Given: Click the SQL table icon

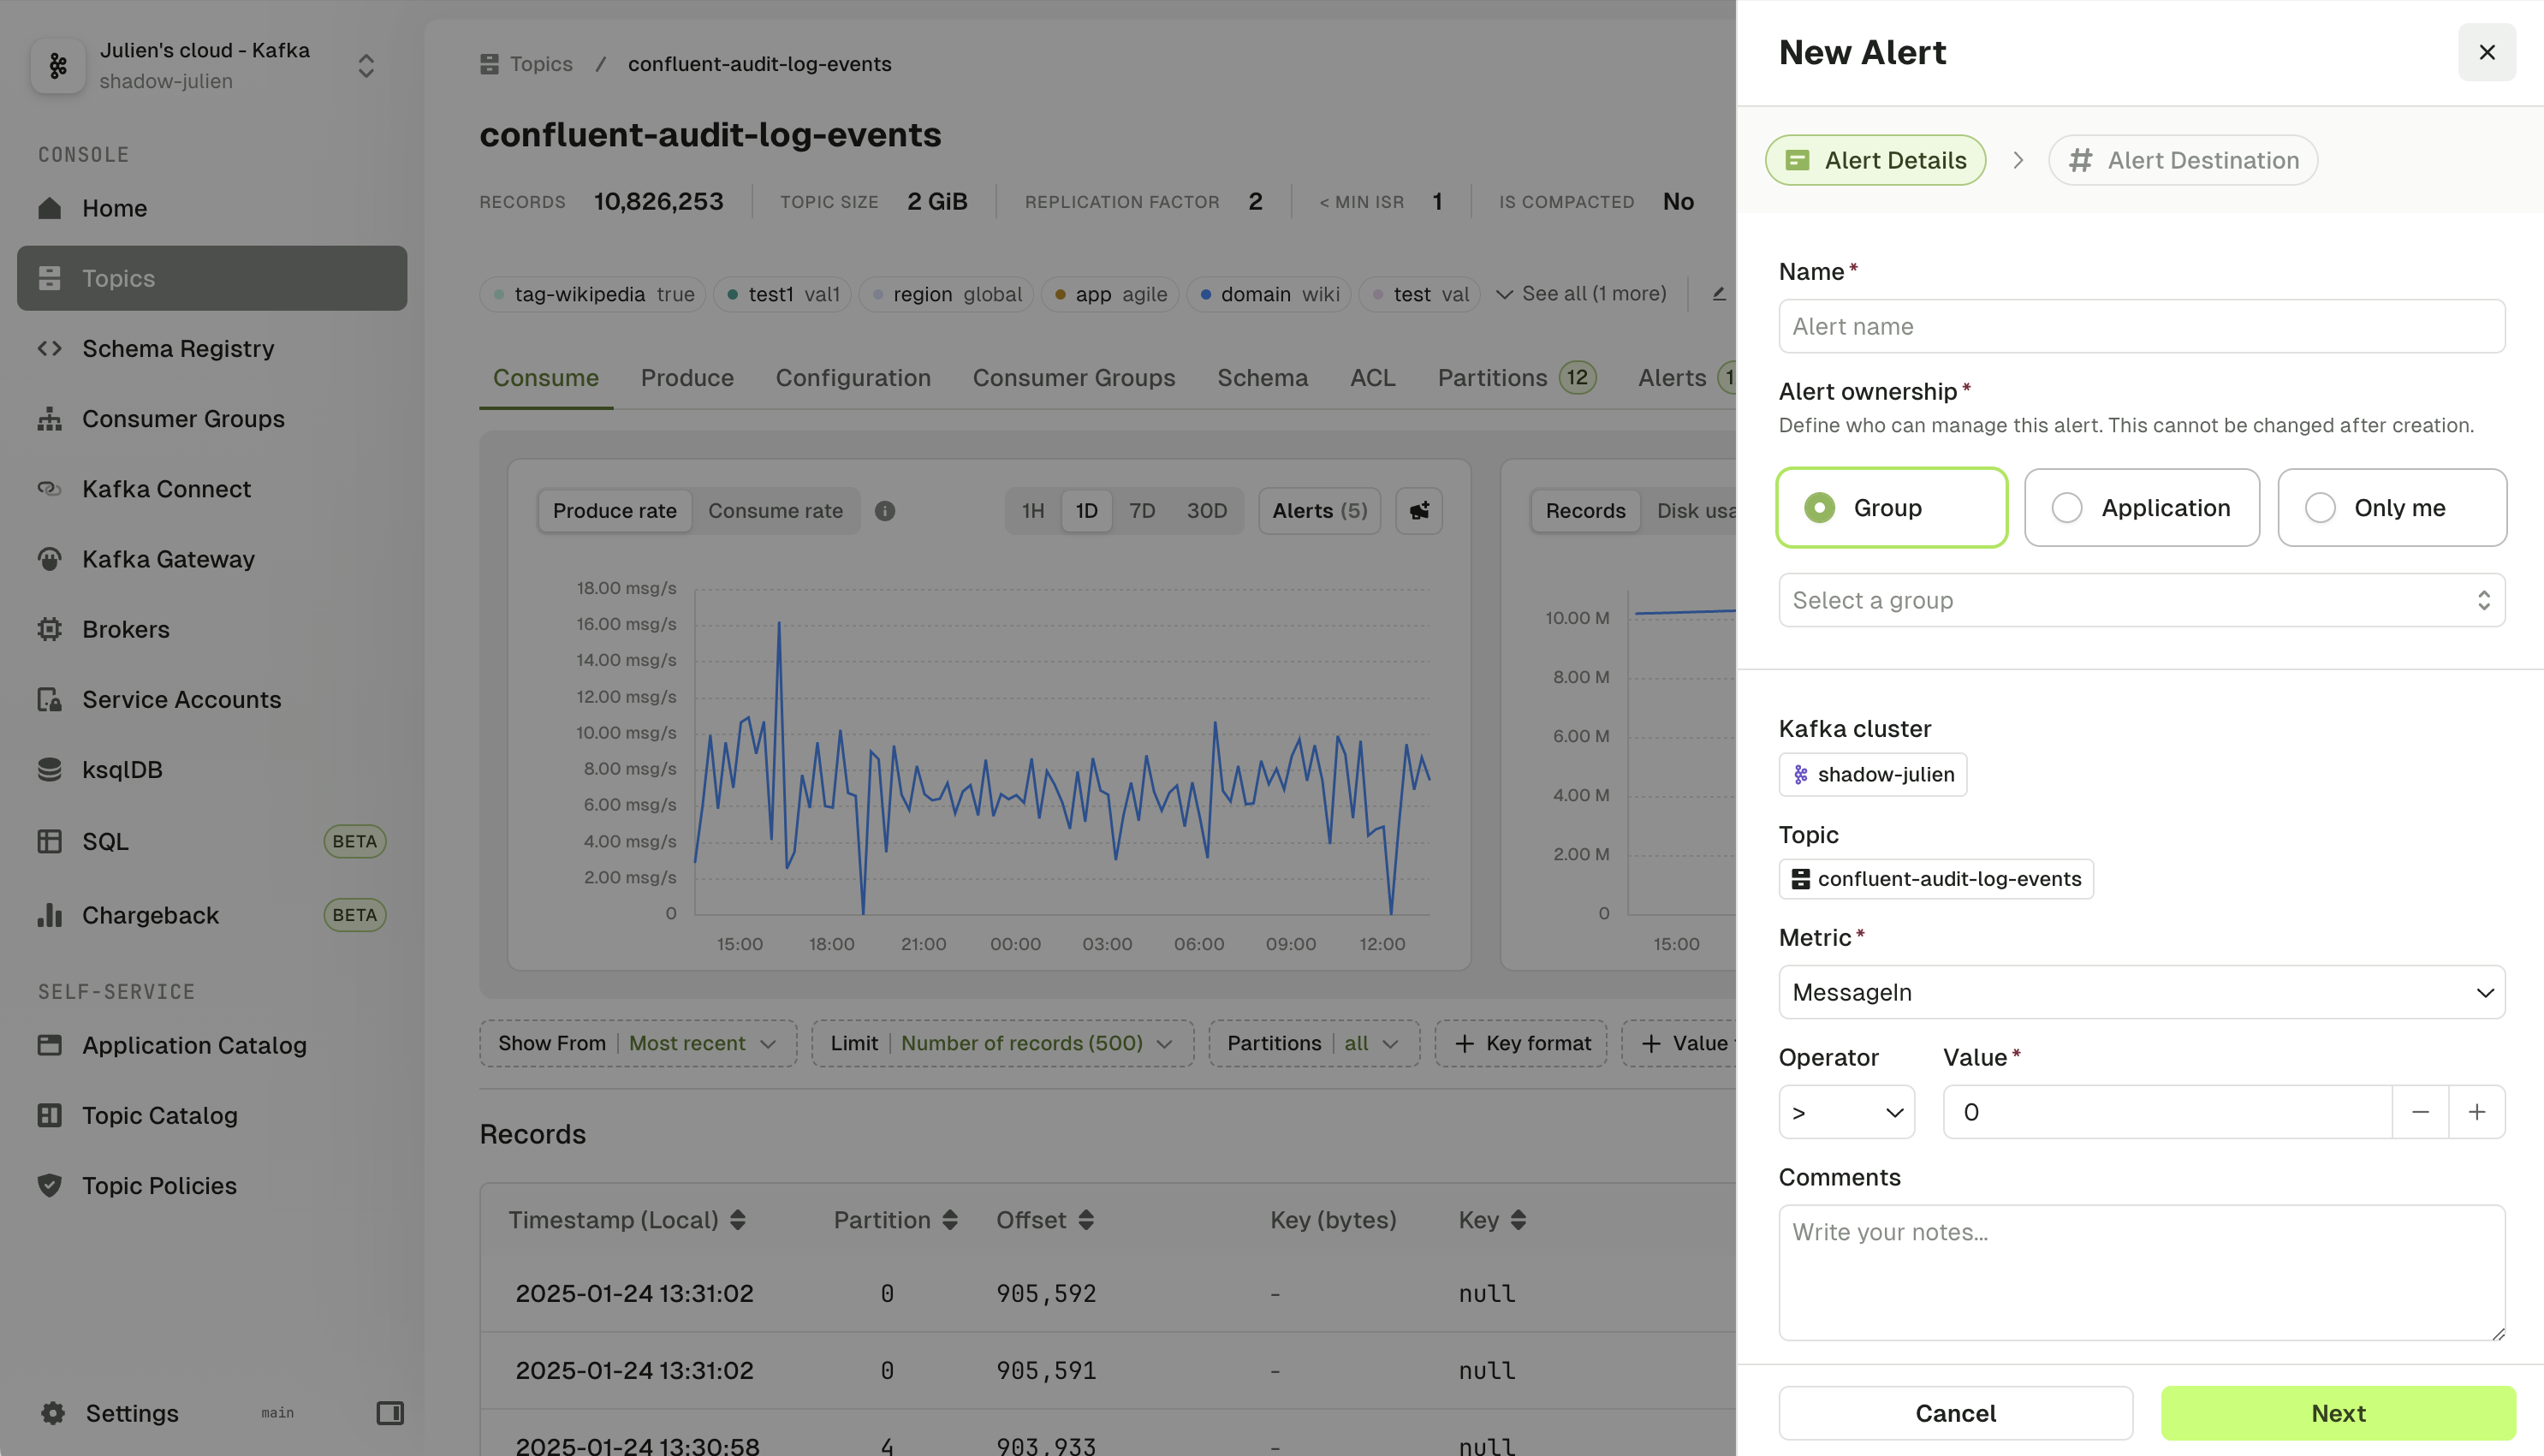Looking at the screenshot, I should point(49,841).
